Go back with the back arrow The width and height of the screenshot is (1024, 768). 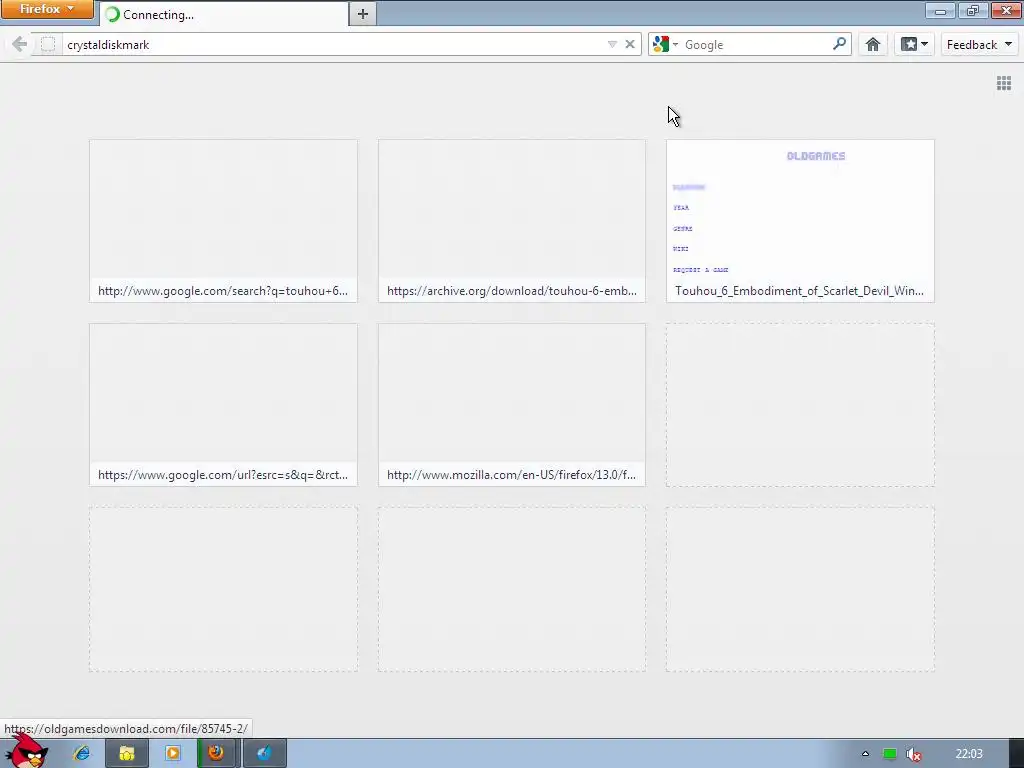(x=20, y=44)
